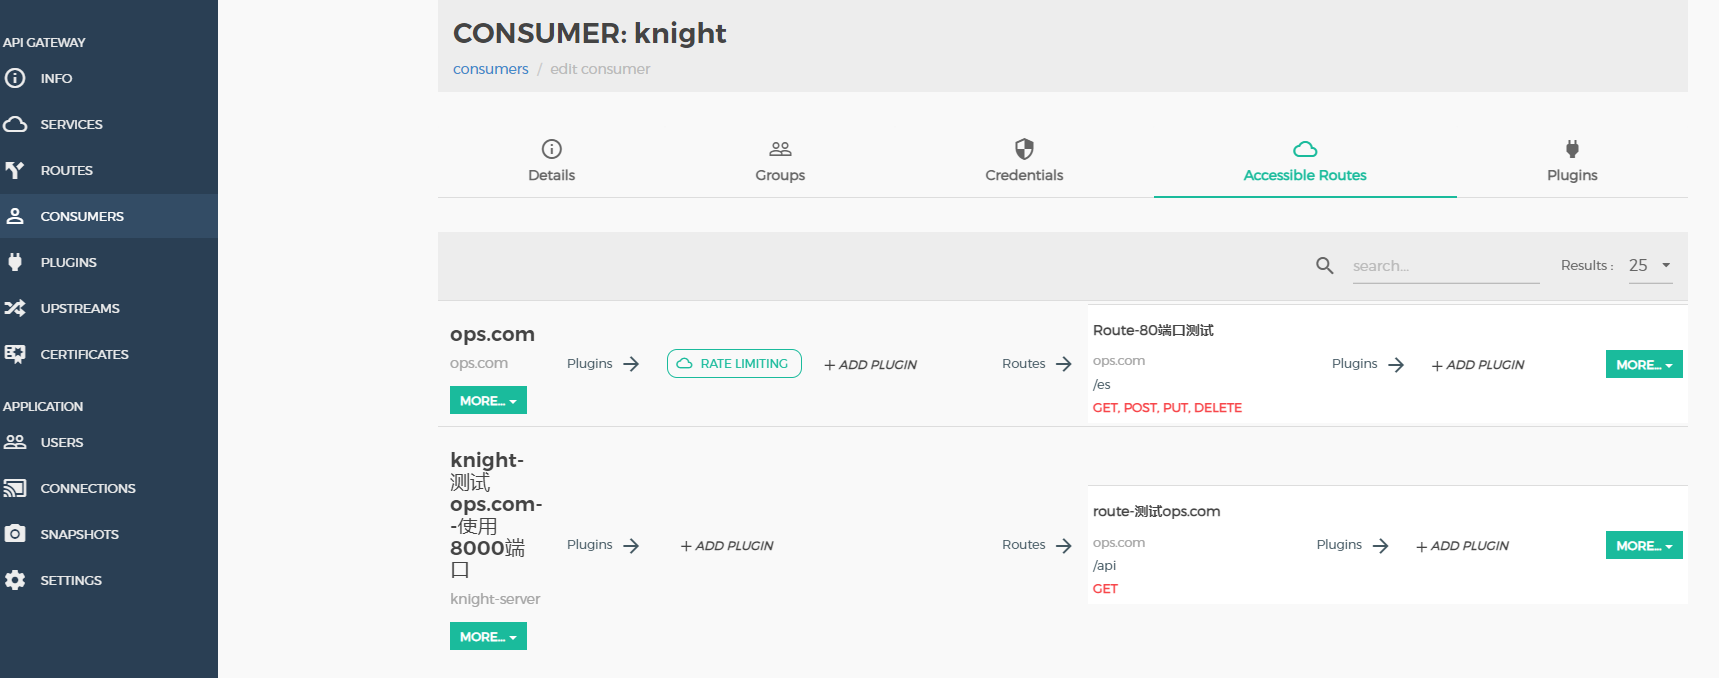Open MORE menu for the /api route
The width and height of the screenshot is (1719, 678).
click(1644, 545)
